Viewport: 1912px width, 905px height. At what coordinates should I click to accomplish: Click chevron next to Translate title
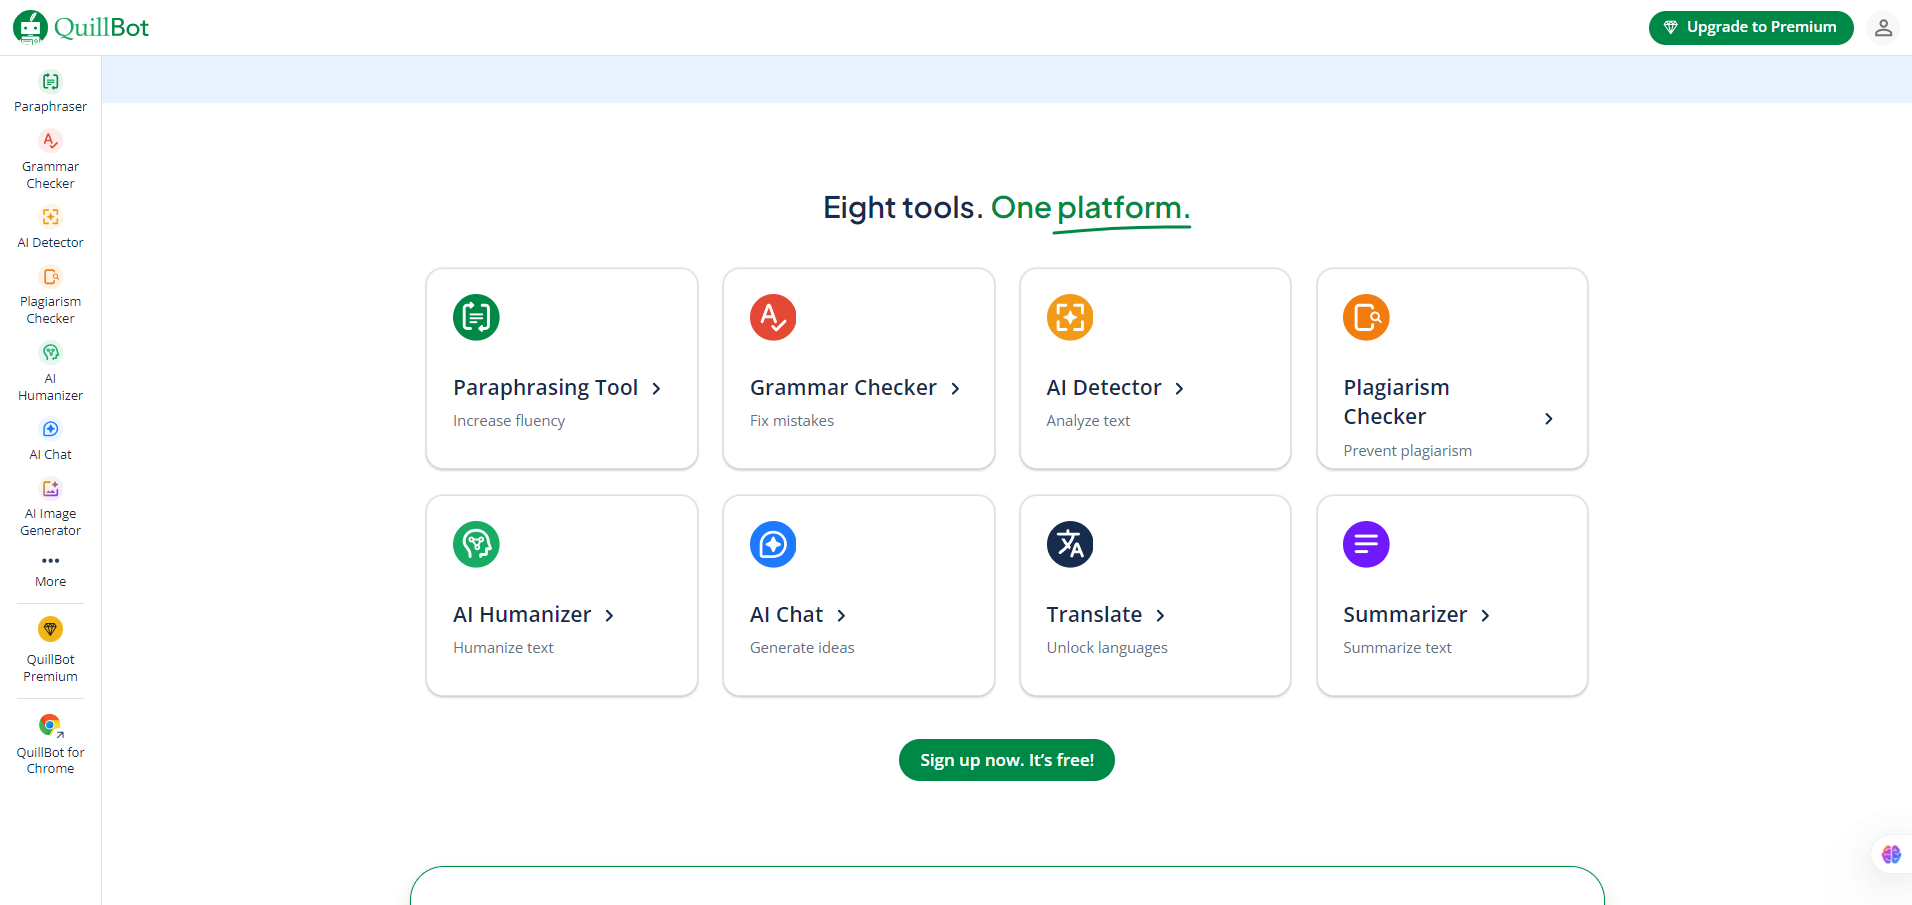tap(1160, 616)
